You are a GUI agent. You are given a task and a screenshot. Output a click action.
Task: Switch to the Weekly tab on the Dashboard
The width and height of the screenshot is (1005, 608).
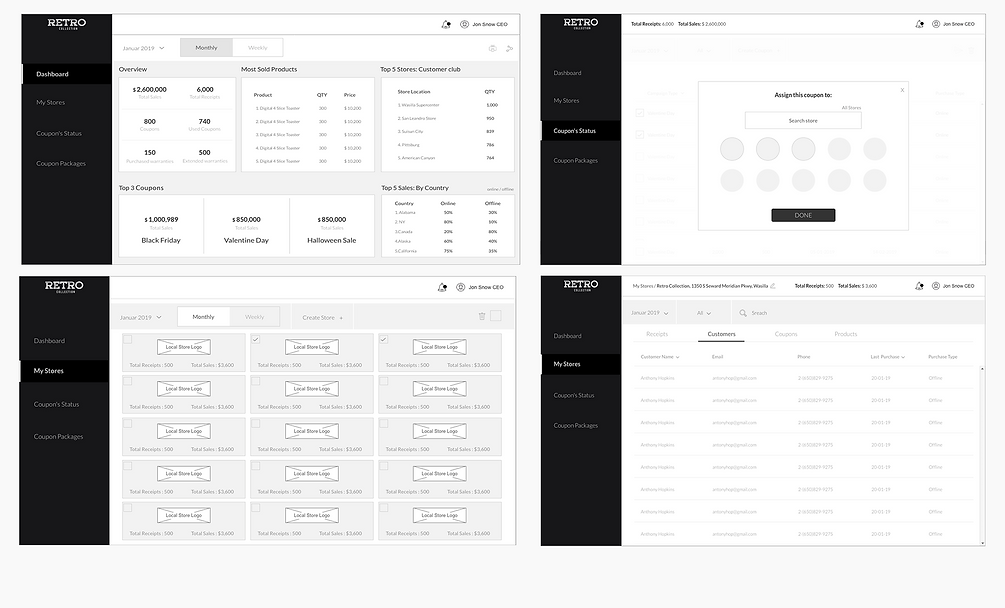tap(258, 47)
